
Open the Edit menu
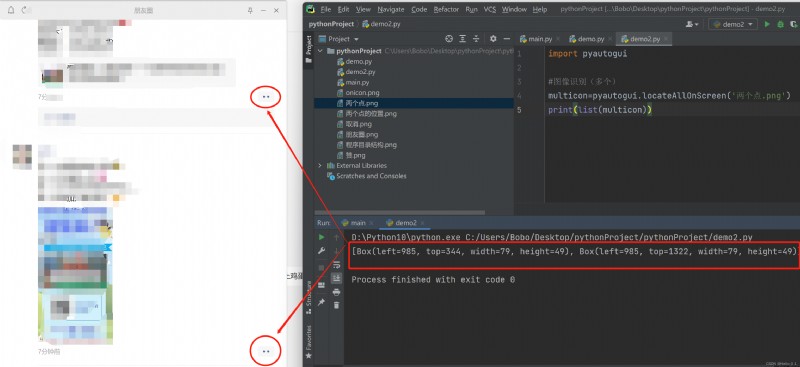click(x=343, y=9)
